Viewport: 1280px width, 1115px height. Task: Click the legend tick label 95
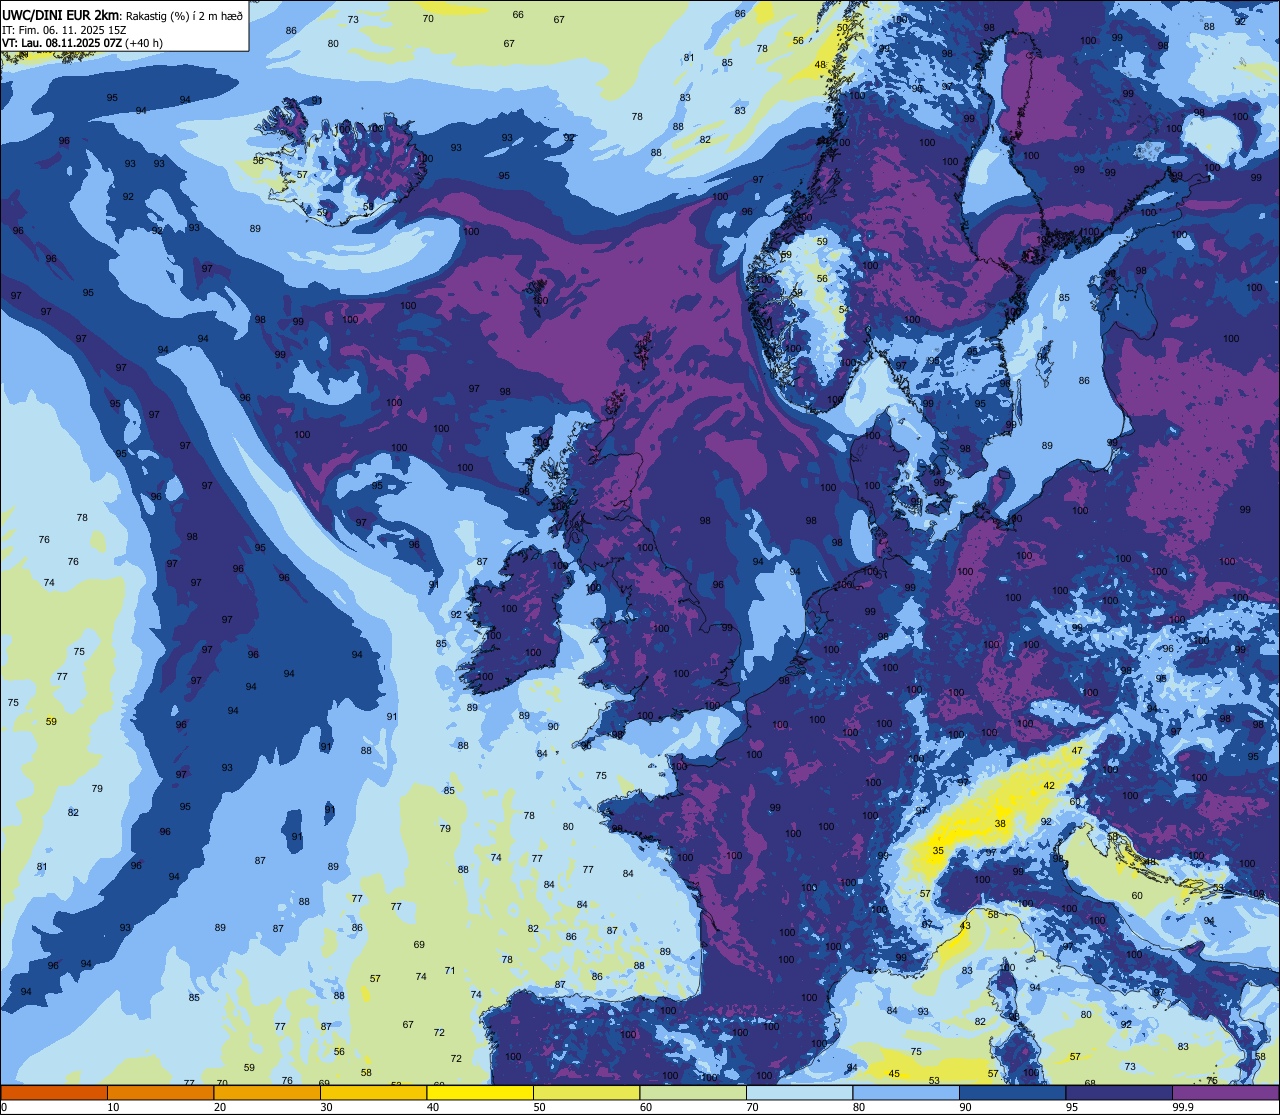1073,1107
